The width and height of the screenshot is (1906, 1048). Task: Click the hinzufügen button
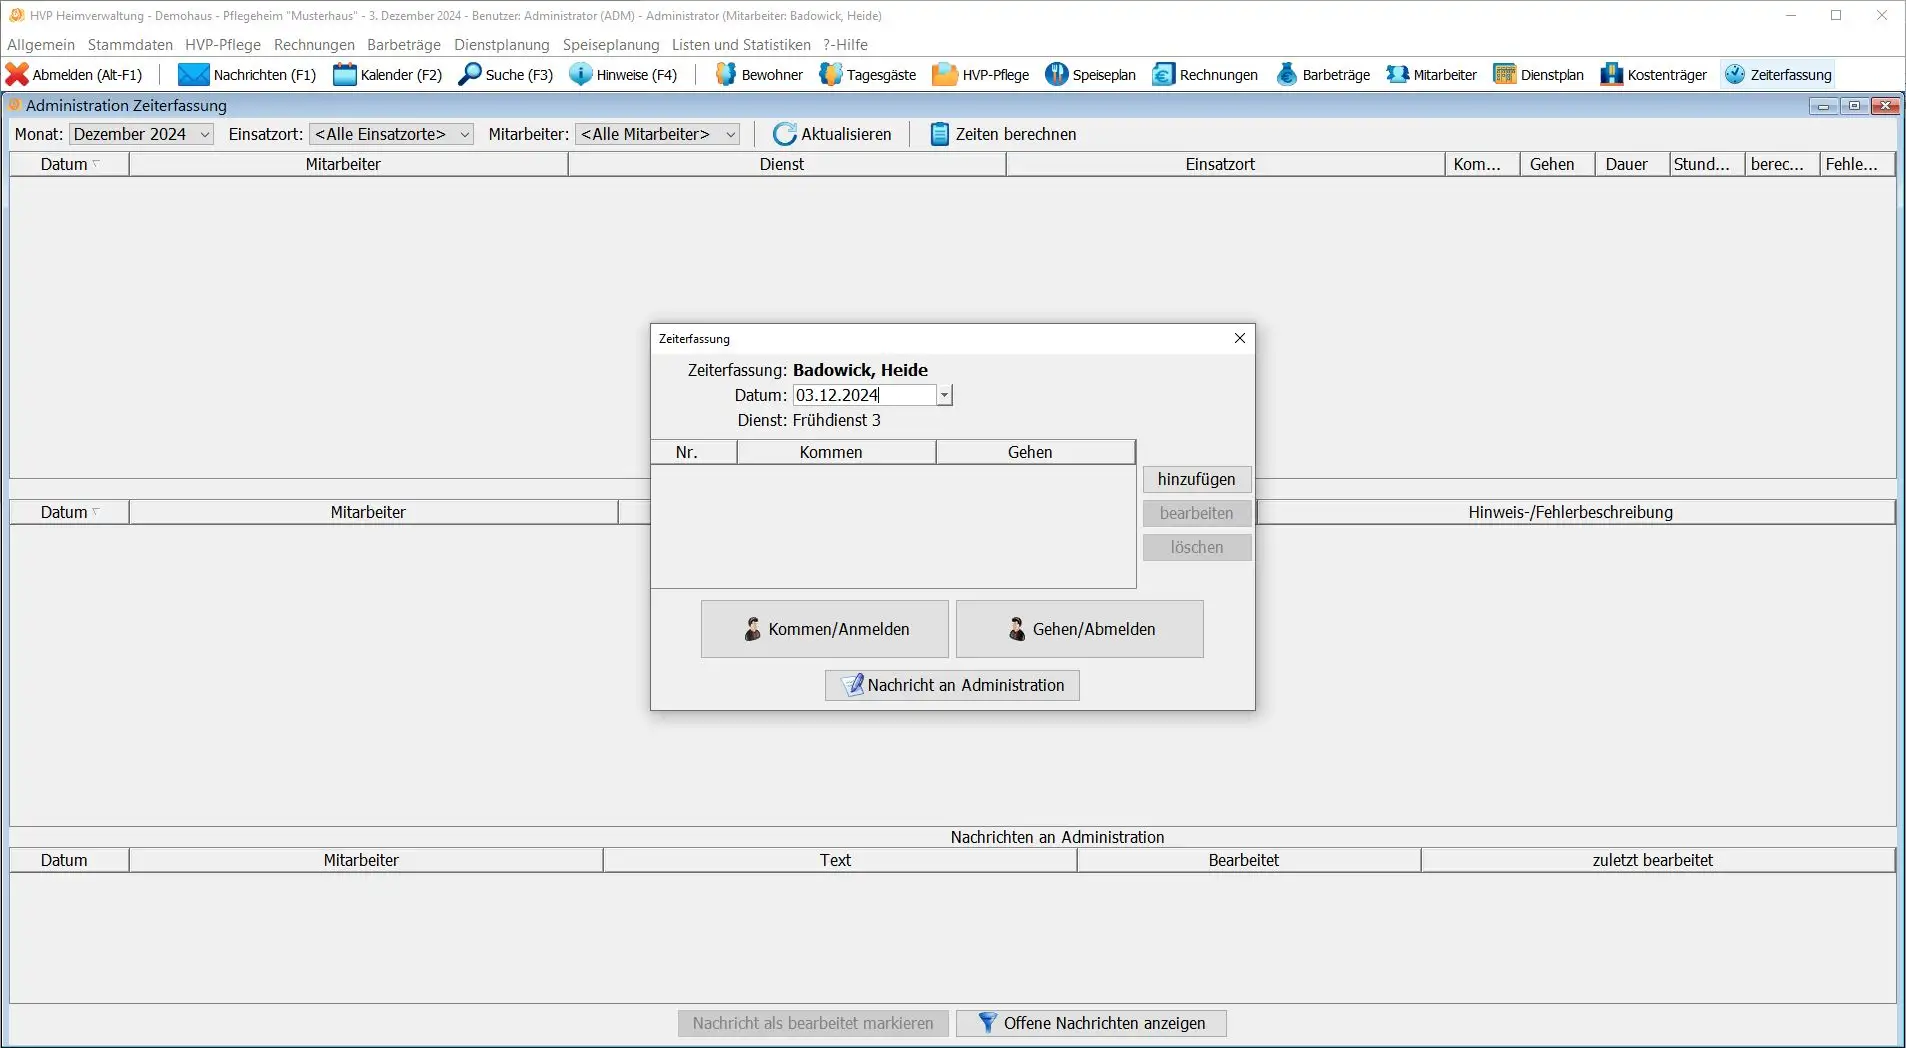(x=1196, y=480)
